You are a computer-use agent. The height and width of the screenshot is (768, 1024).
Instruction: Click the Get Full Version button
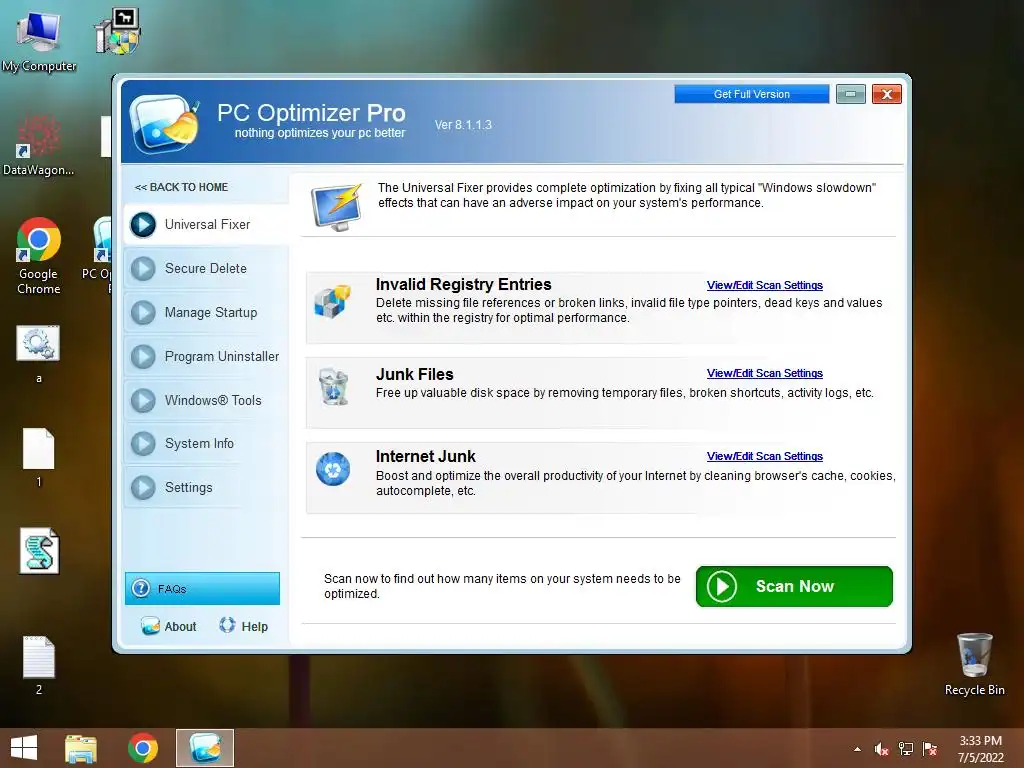pos(752,94)
